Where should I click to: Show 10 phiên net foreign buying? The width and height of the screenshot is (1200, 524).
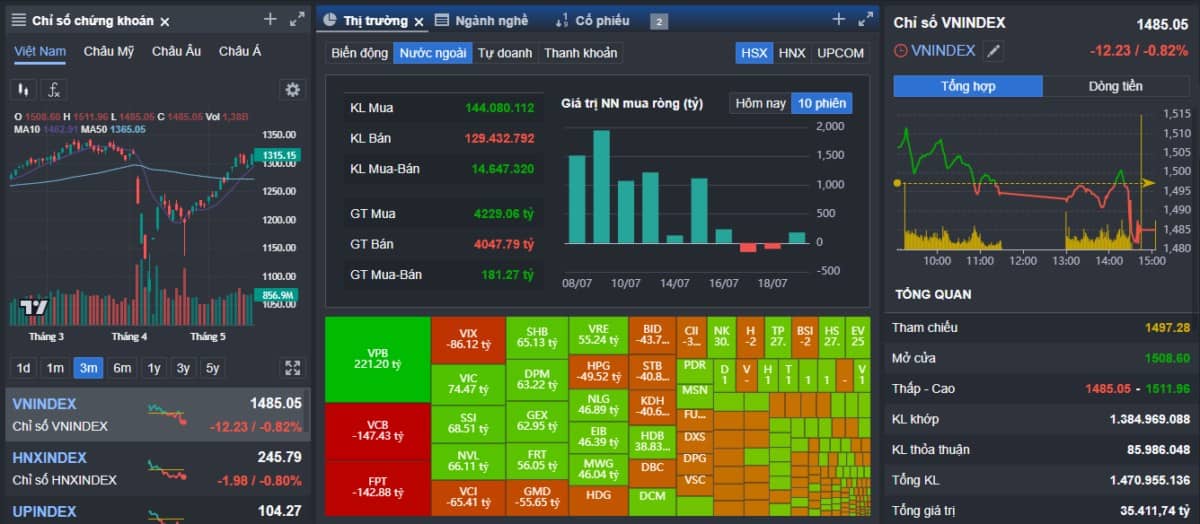pyautogui.click(x=821, y=103)
